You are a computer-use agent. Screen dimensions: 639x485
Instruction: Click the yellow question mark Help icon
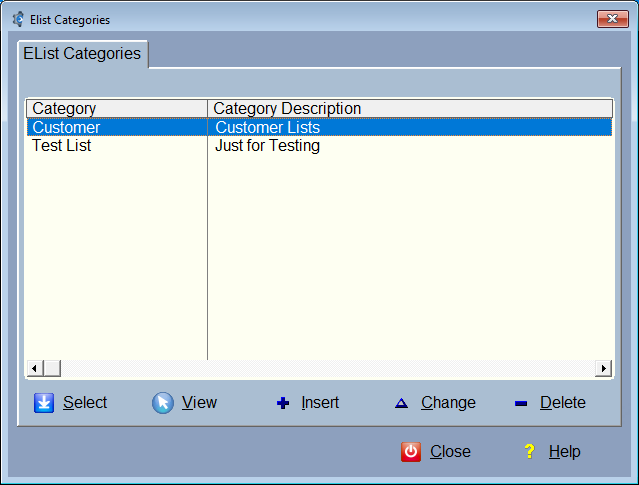529,452
